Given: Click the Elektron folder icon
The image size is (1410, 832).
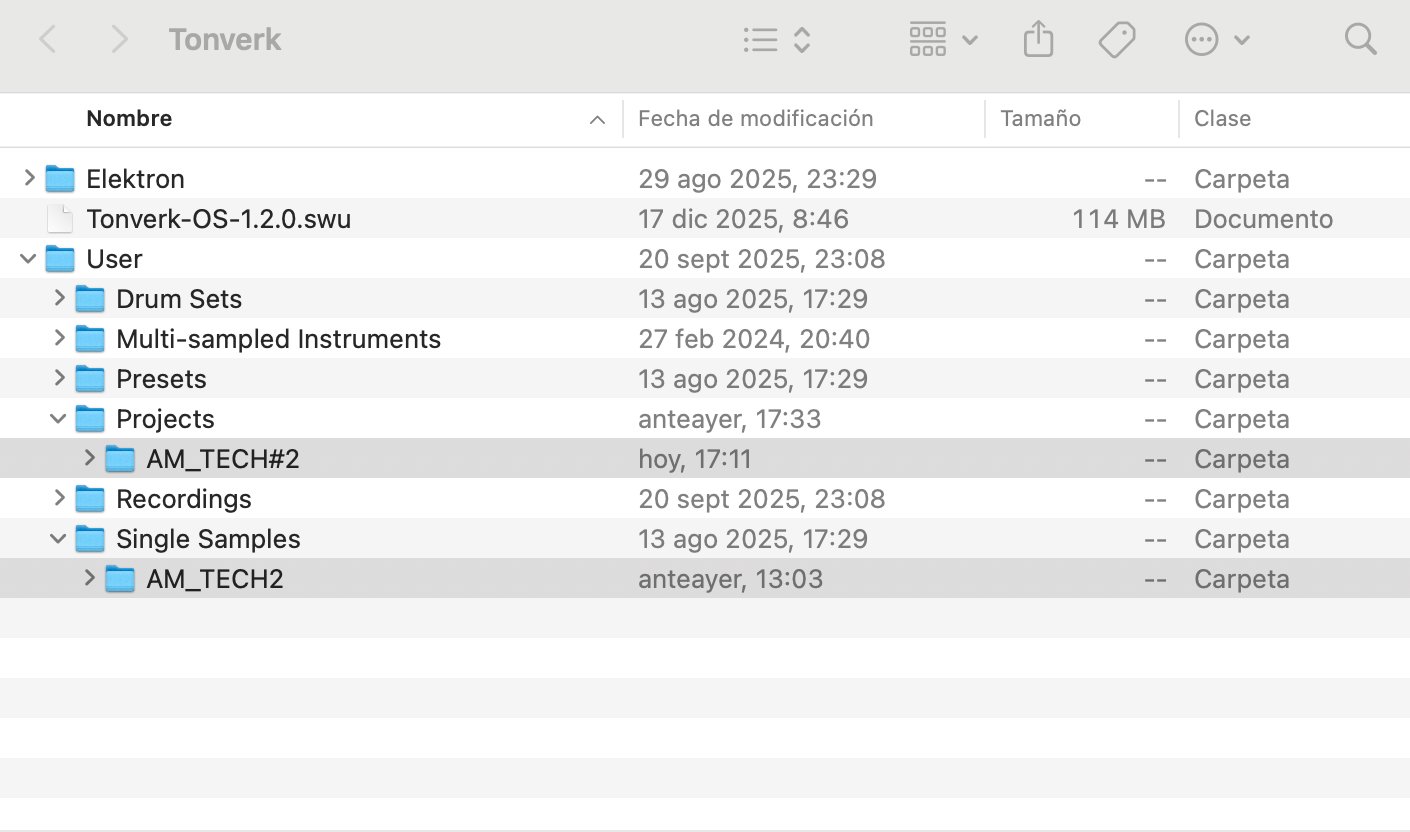Looking at the screenshot, I should point(61,179).
